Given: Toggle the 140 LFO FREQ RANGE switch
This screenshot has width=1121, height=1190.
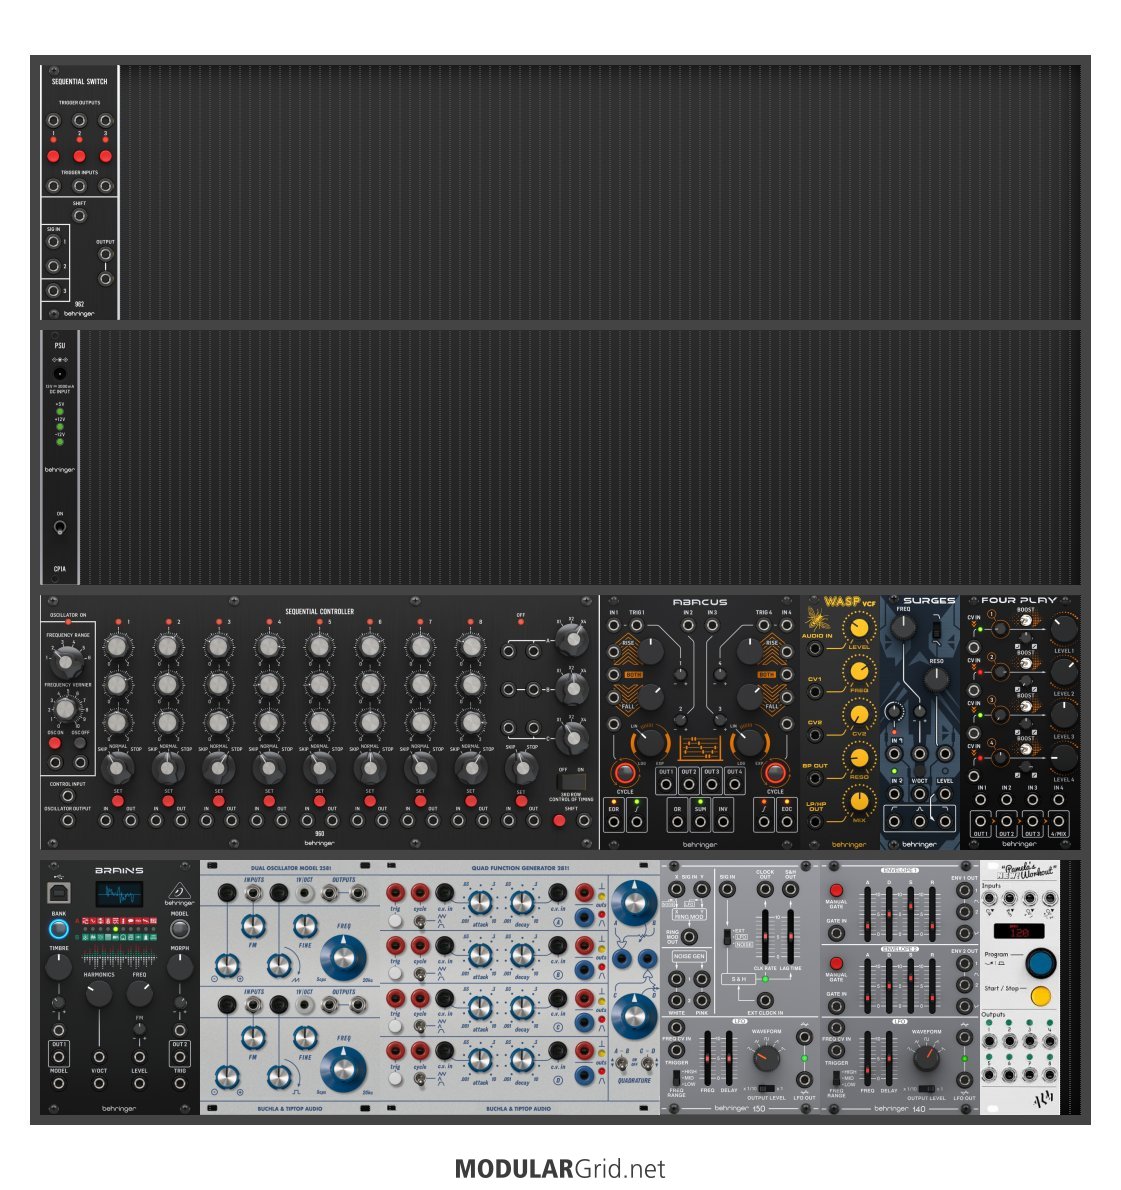Looking at the screenshot, I should coord(836,1077).
